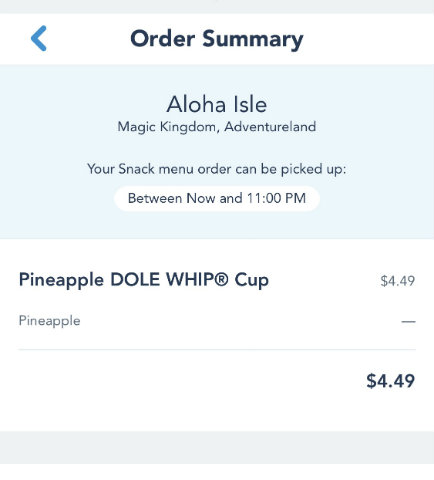The width and height of the screenshot is (434, 480).
Task: Tap the word Summary in the header
Action: point(253,40)
